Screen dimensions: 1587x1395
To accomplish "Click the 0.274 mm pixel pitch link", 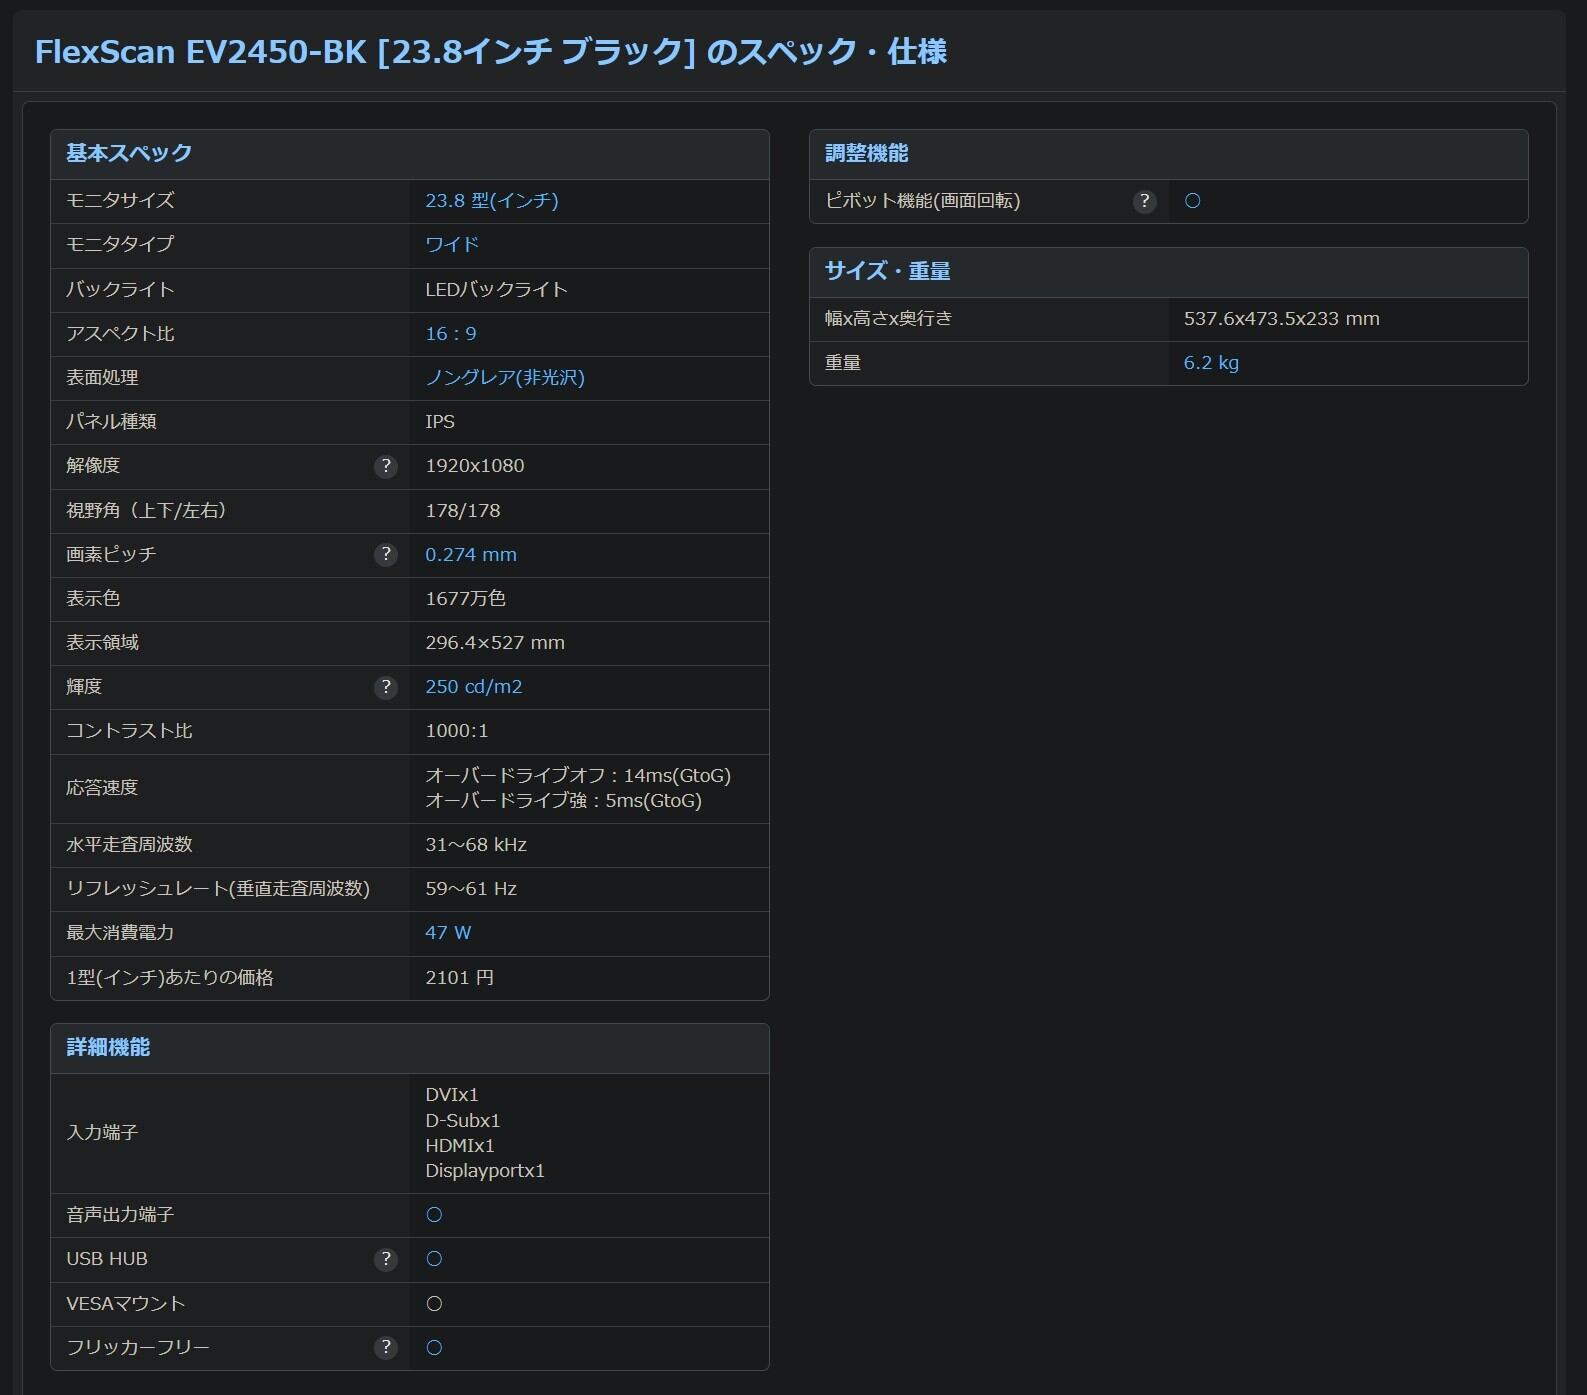I will pyautogui.click(x=471, y=555).
